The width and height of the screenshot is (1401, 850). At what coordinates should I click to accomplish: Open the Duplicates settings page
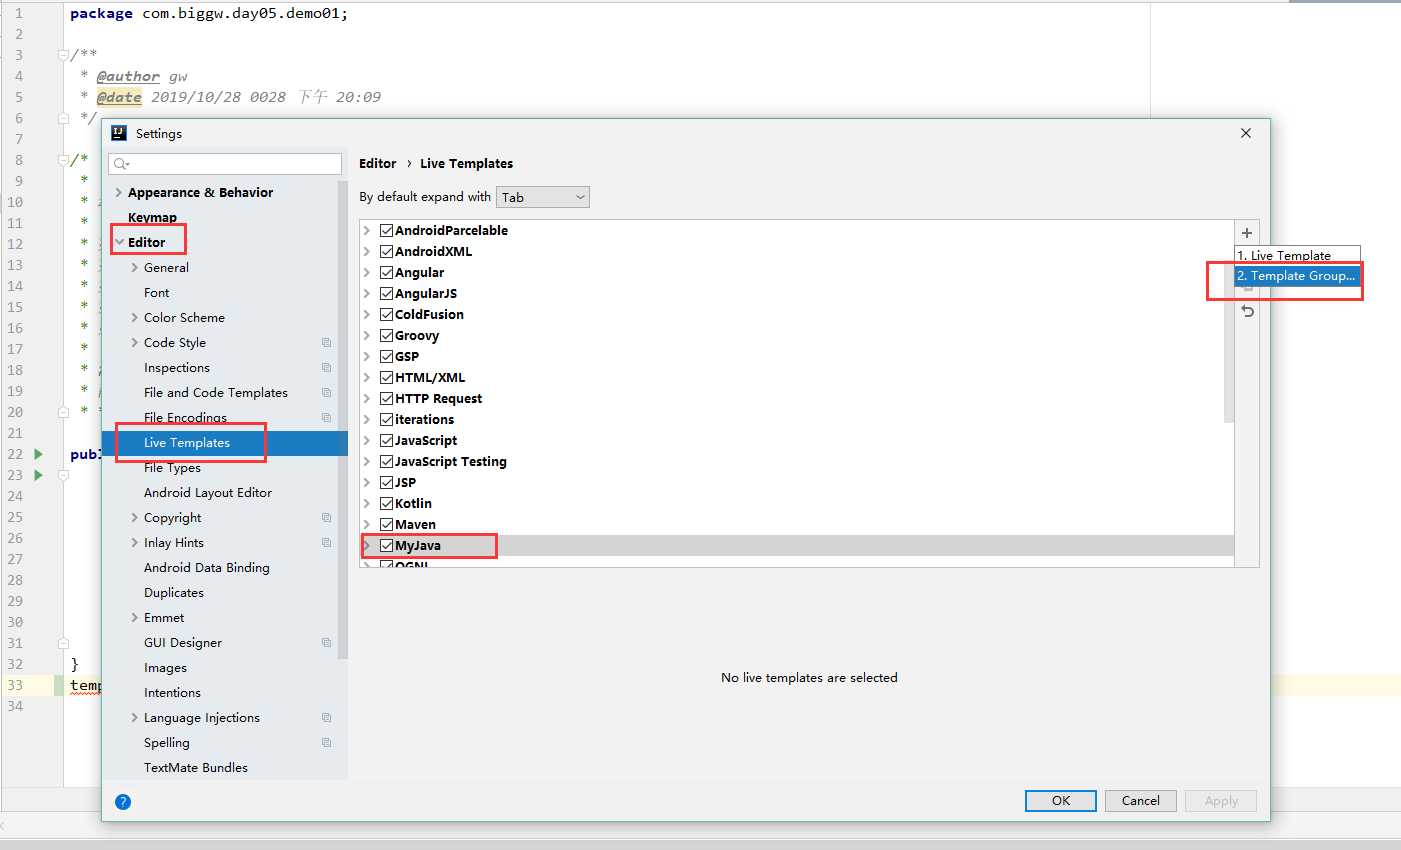click(174, 593)
